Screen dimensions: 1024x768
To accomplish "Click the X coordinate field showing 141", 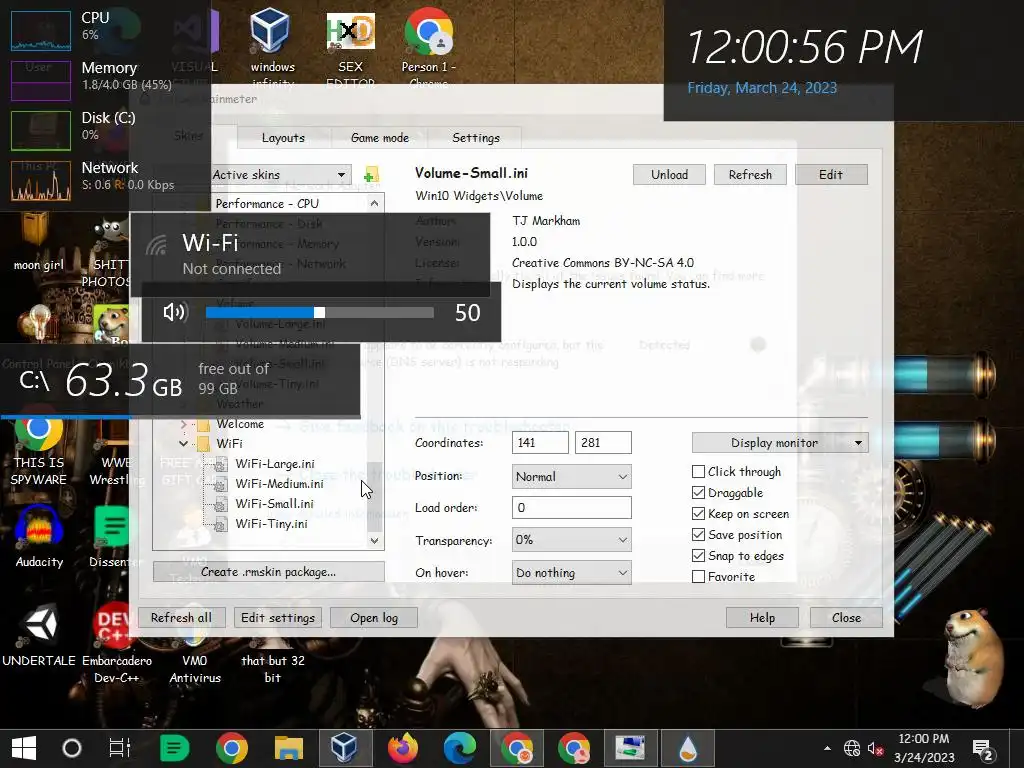I will pos(540,443).
